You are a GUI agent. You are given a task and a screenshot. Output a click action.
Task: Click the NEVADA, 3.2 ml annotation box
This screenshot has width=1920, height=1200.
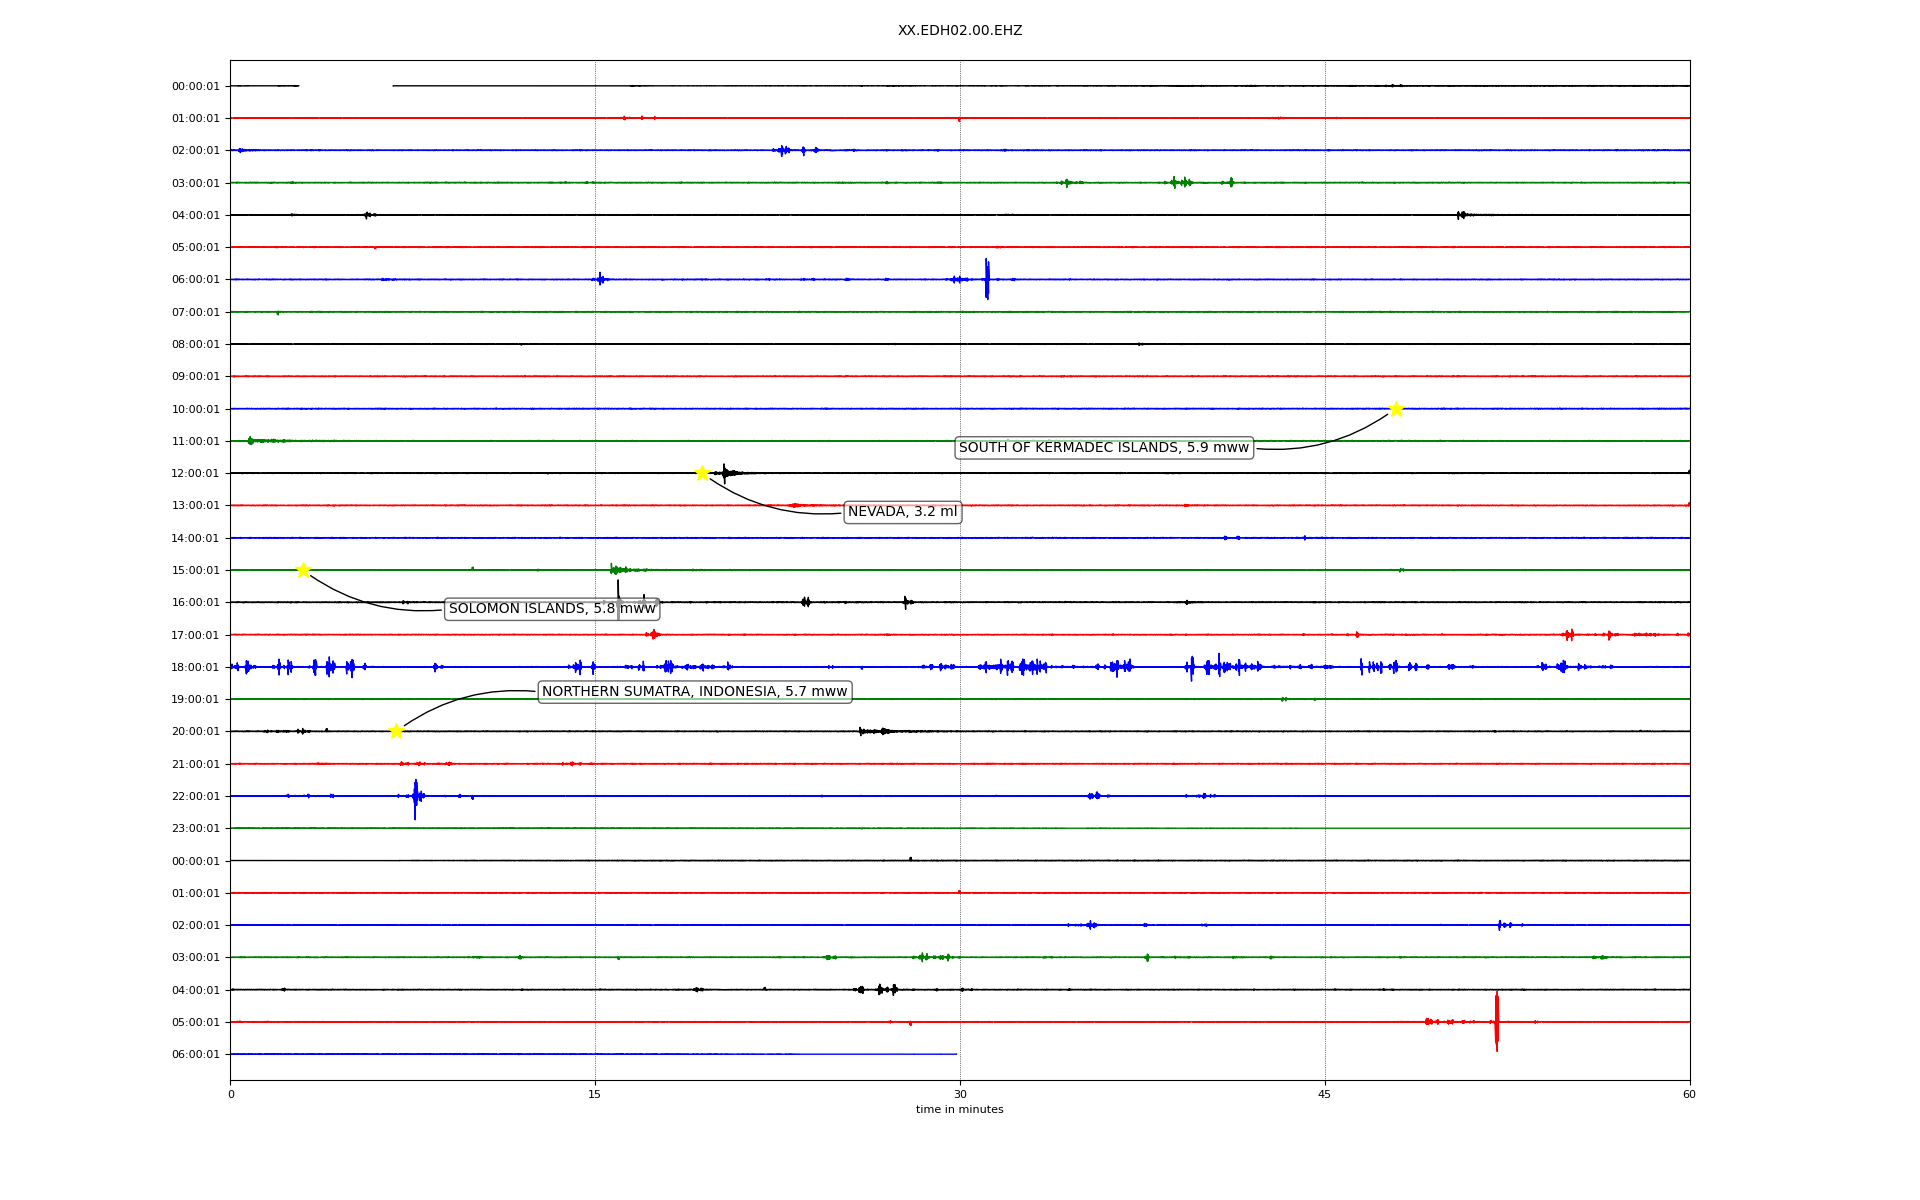902,512
